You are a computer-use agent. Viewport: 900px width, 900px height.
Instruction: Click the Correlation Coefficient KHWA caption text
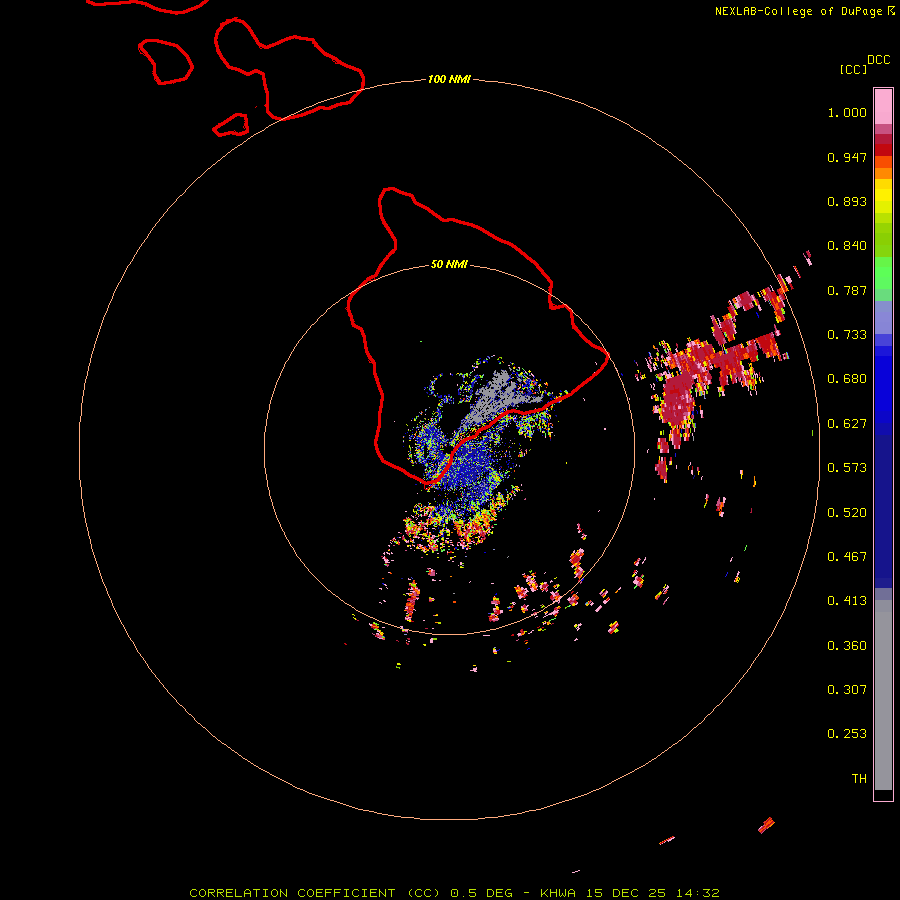(454, 893)
